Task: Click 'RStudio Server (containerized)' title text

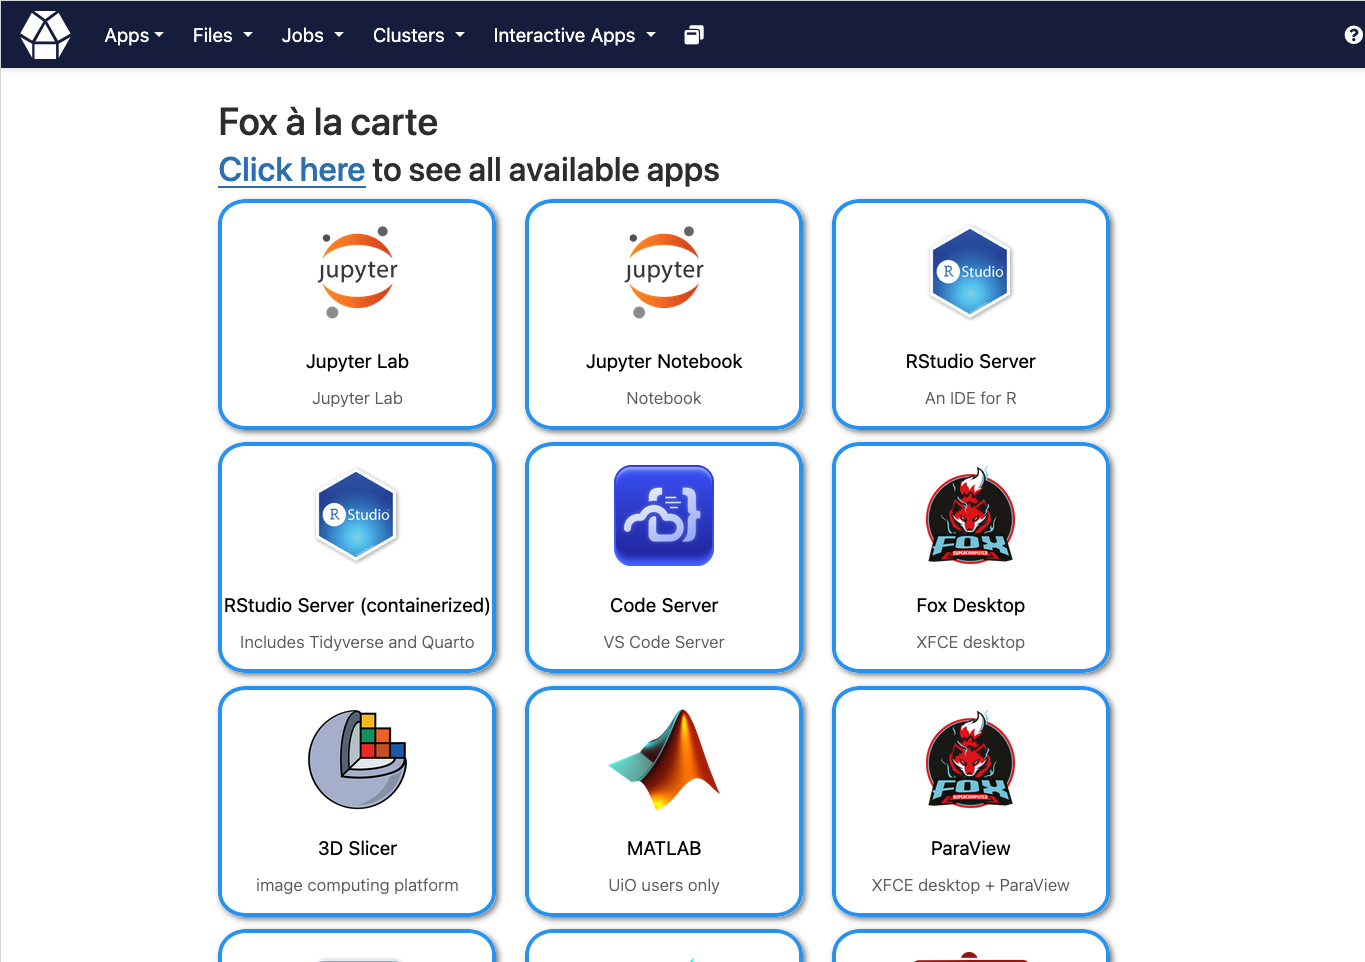Action: (x=357, y=605)
